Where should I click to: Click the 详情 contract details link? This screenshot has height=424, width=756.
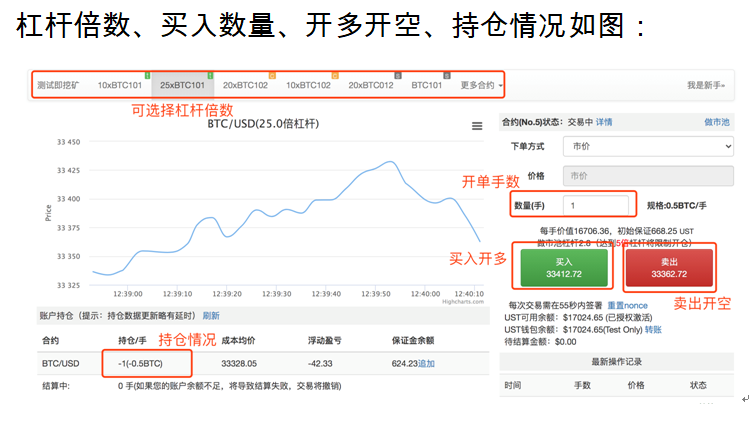(x=604, y=122)
